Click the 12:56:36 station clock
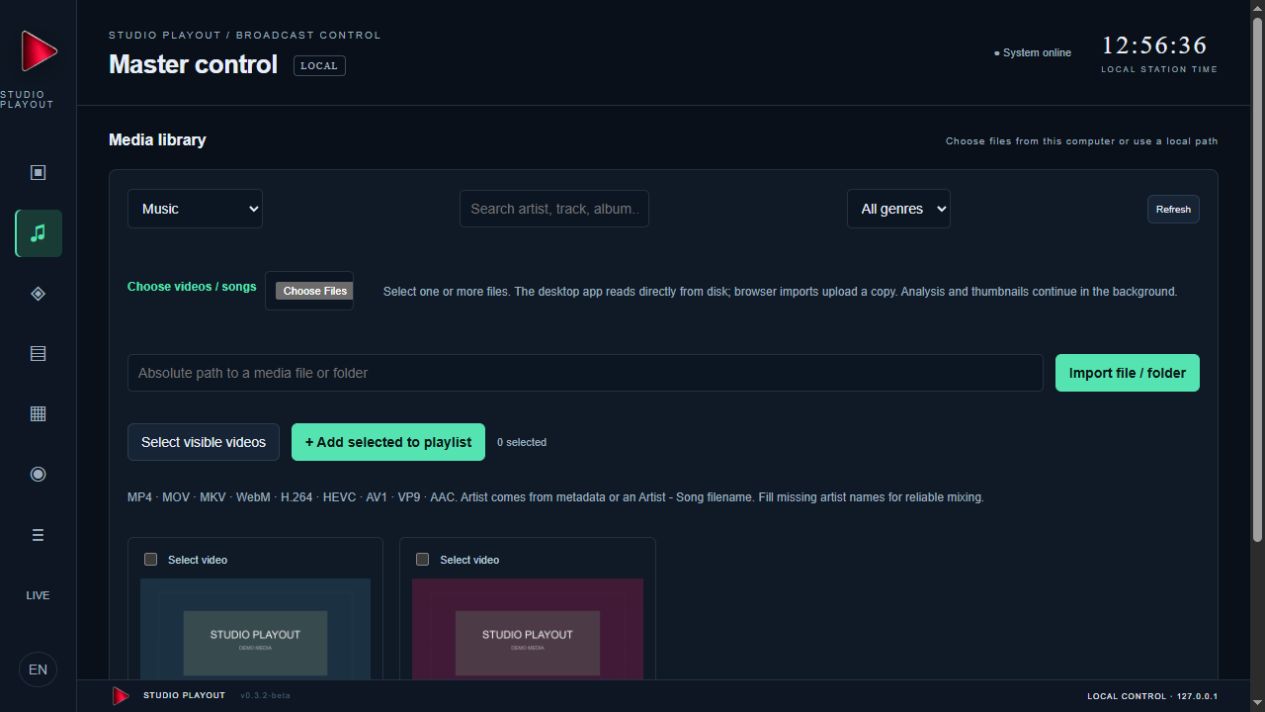The width and height of the screenshot is (1265, 712). pos(1155,46)
